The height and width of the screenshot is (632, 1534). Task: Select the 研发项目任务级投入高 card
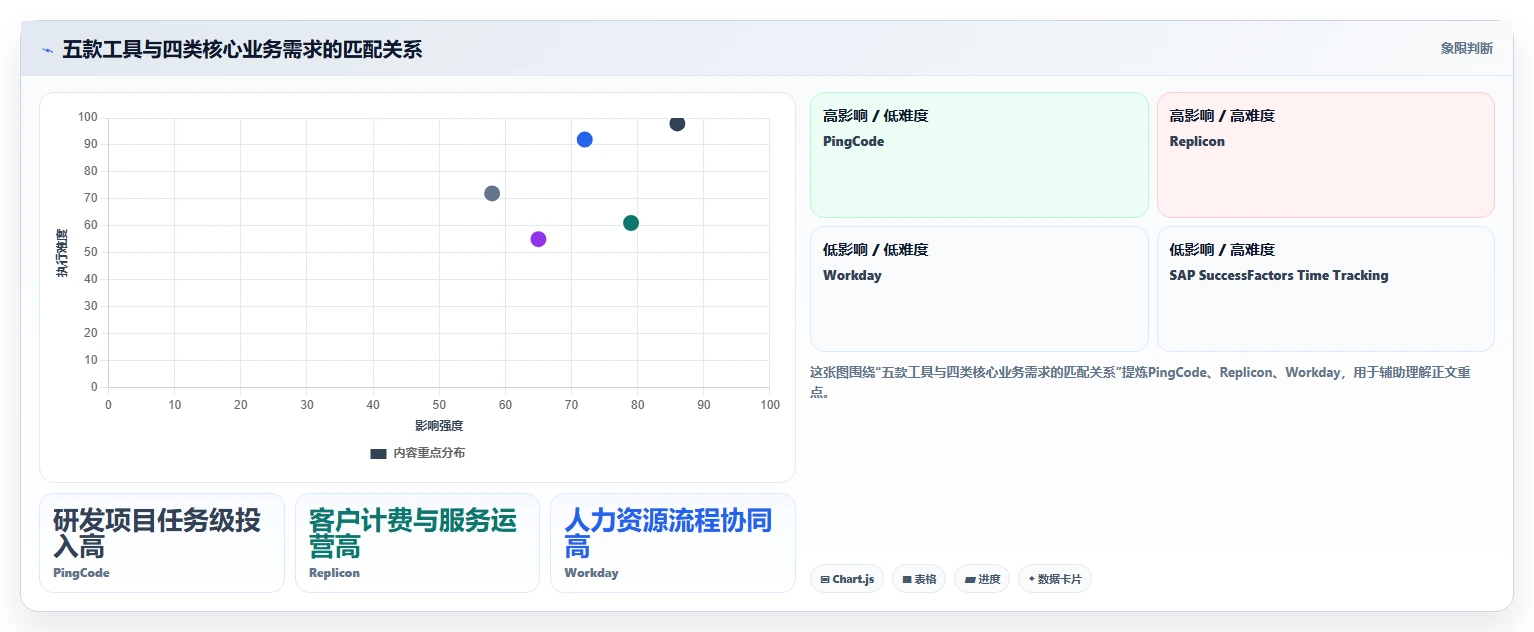[x=162, y=543]
